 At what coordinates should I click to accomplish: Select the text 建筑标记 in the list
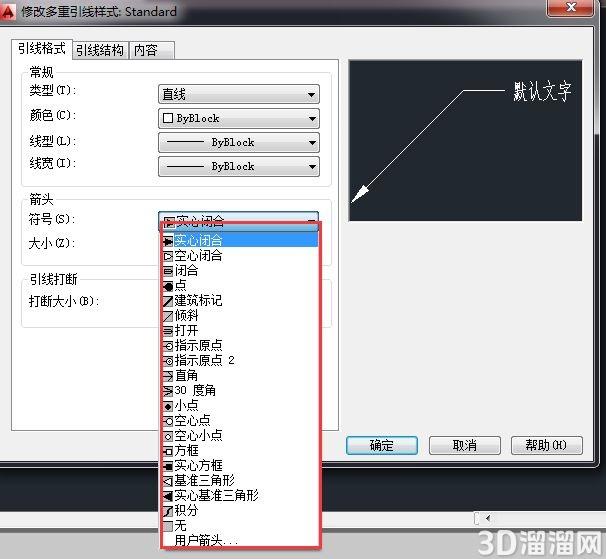198,301
